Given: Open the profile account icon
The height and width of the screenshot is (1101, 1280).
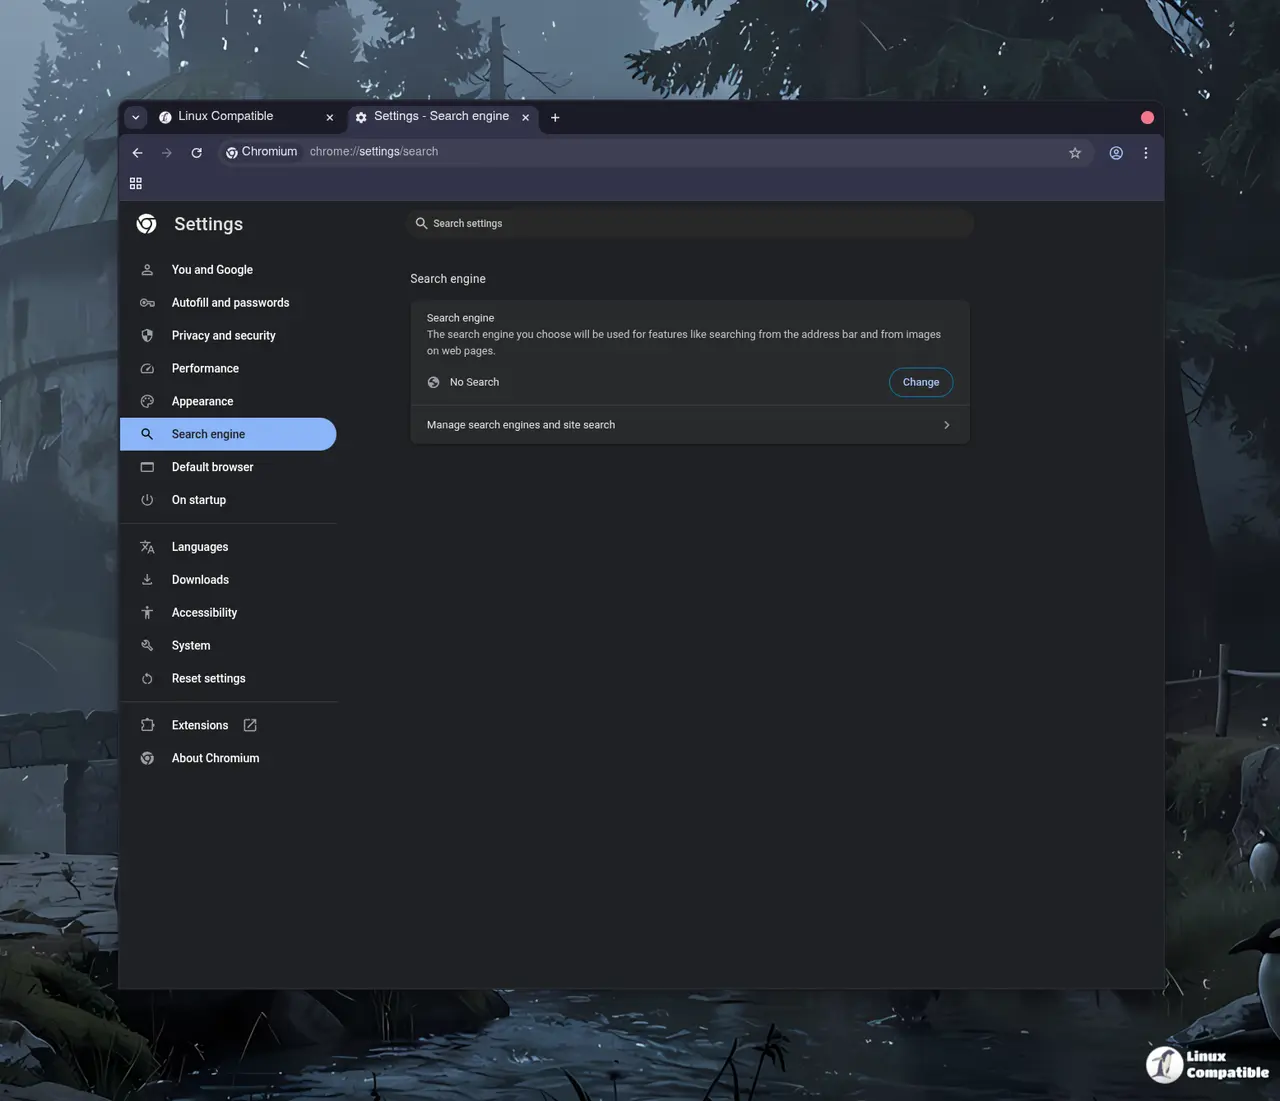Looking at the screenshot, I should point(1116,153).
